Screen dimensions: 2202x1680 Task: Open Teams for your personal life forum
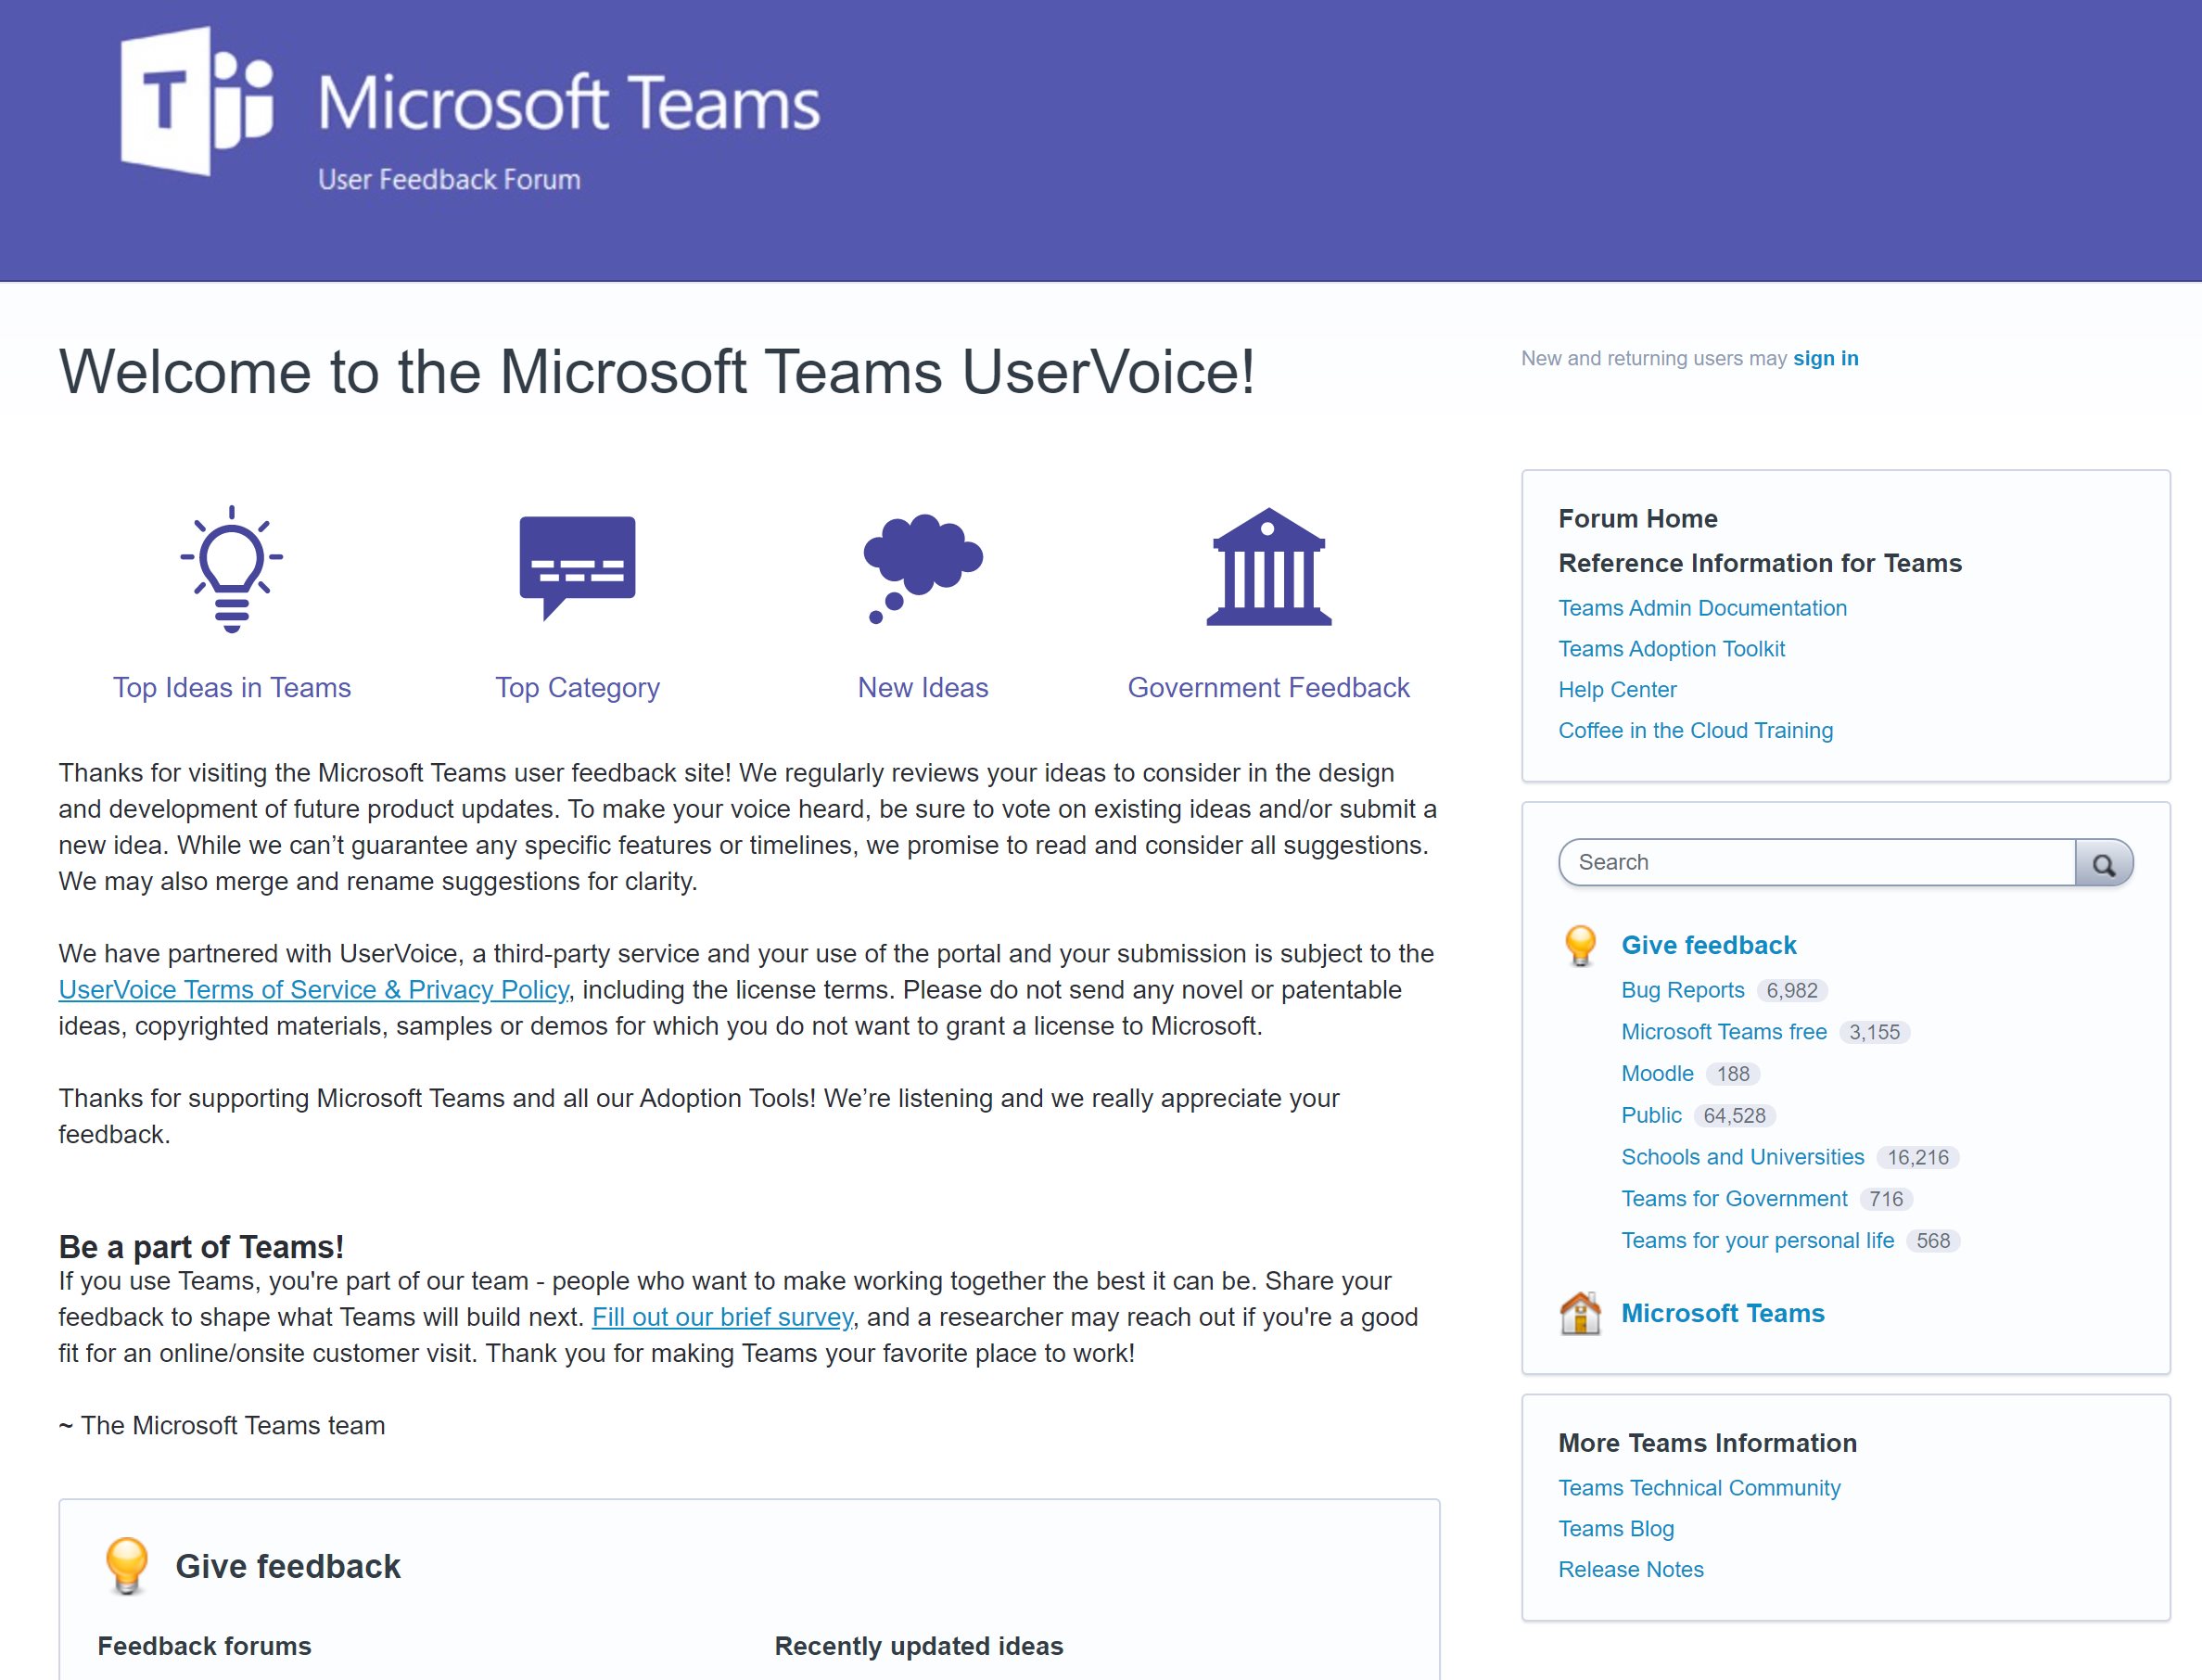[x=1758, y=1241]
